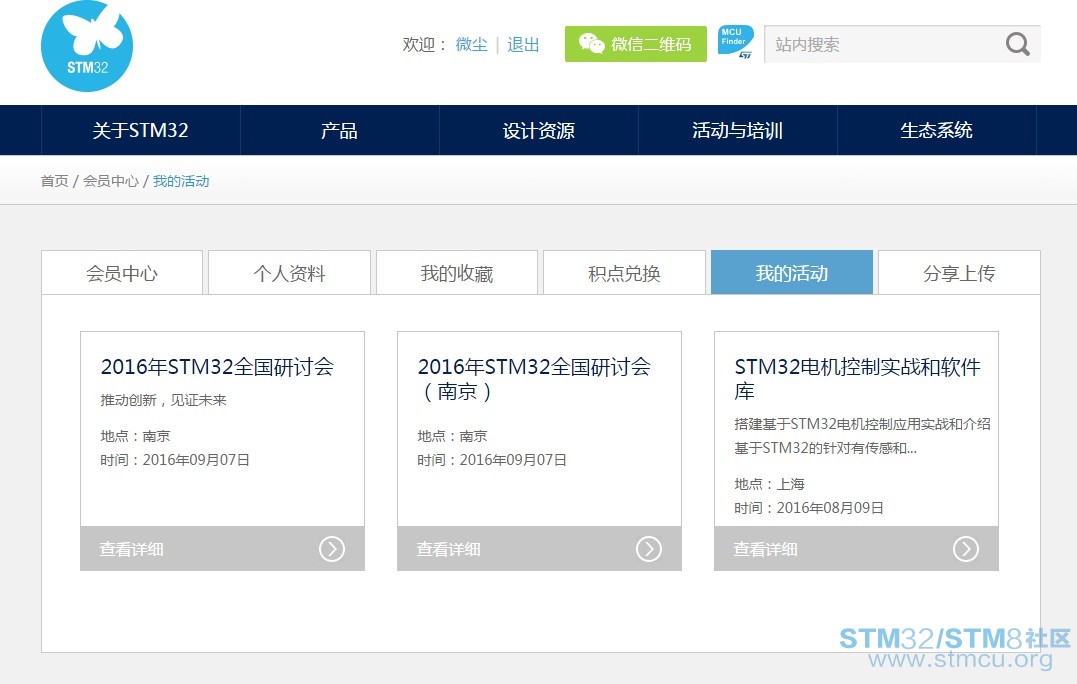Switch to the 分享上传 tab

(x=960, y=273)
